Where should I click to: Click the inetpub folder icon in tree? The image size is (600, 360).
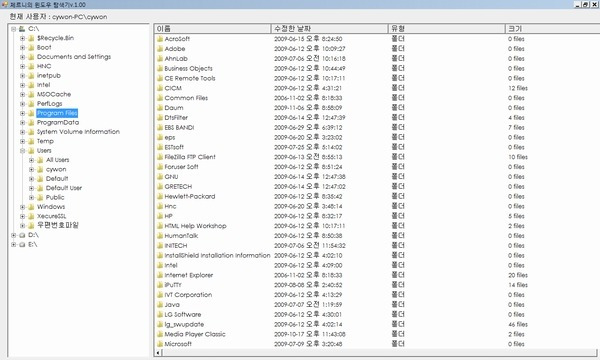pos(31,76)
